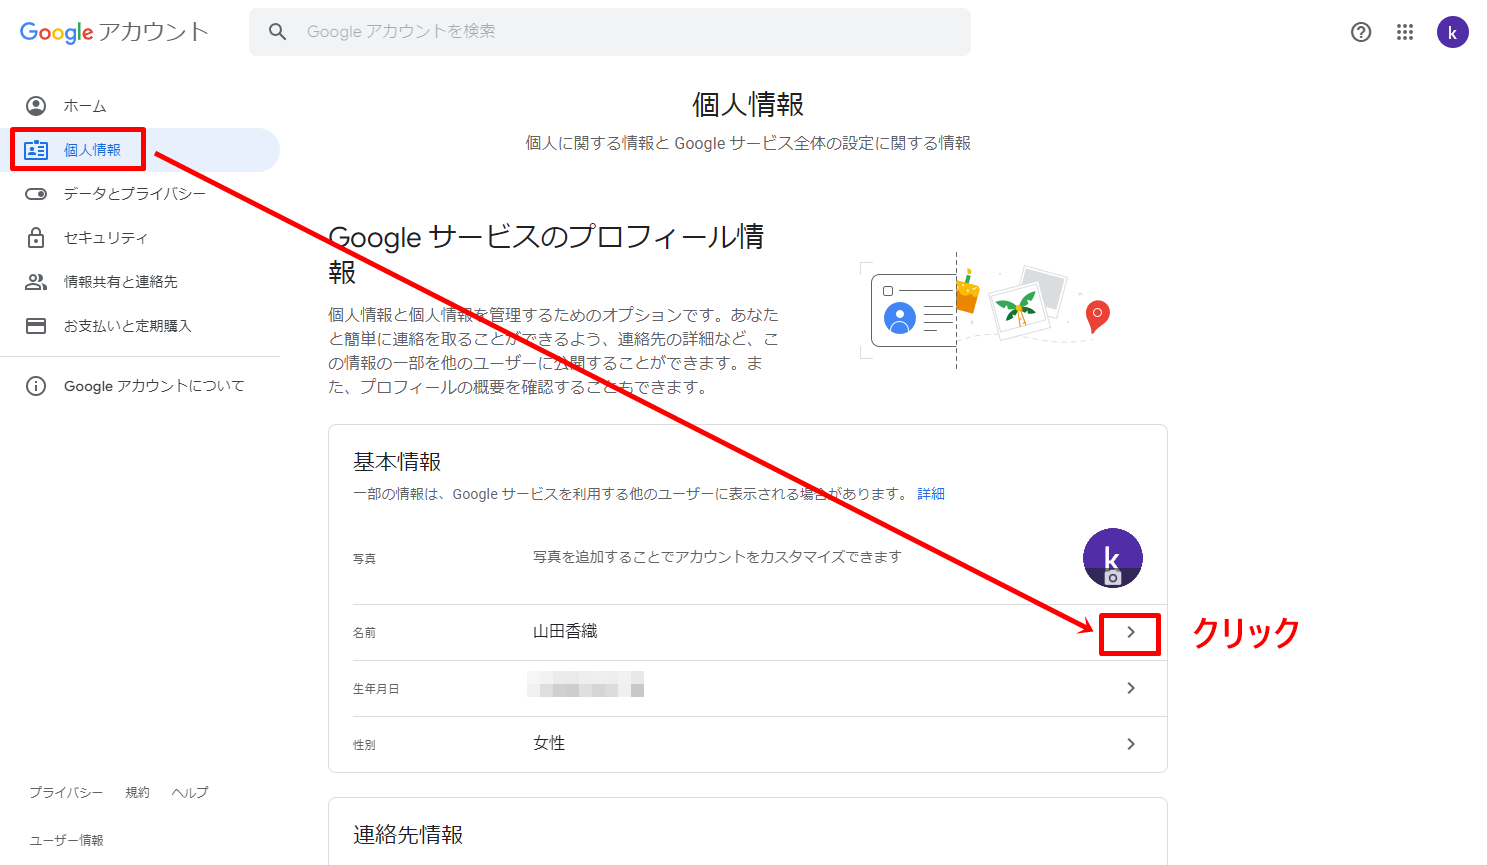
Task: Click the Google apps grid icon
Action: tap(1405, 32)
